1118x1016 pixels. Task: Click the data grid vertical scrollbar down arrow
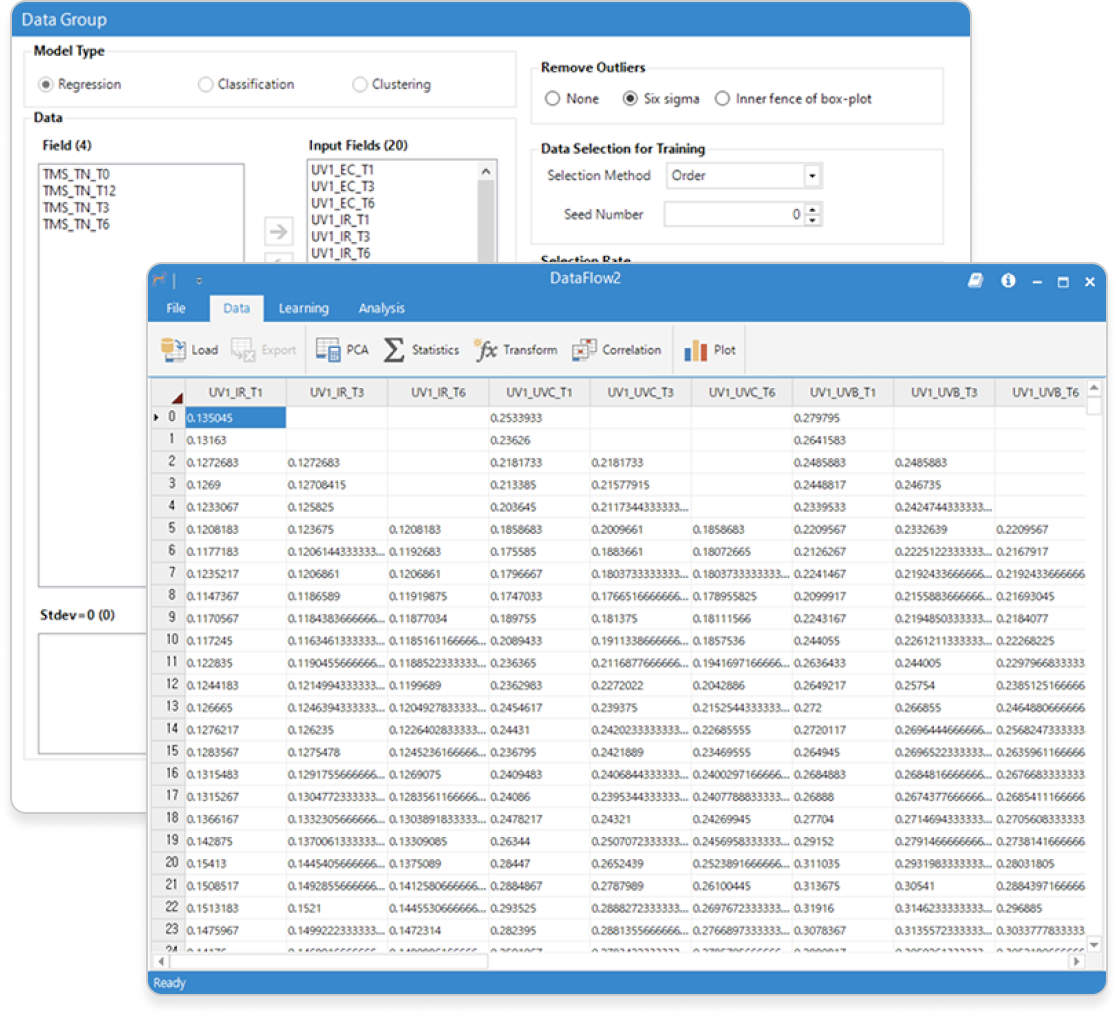pos(1094,944)
